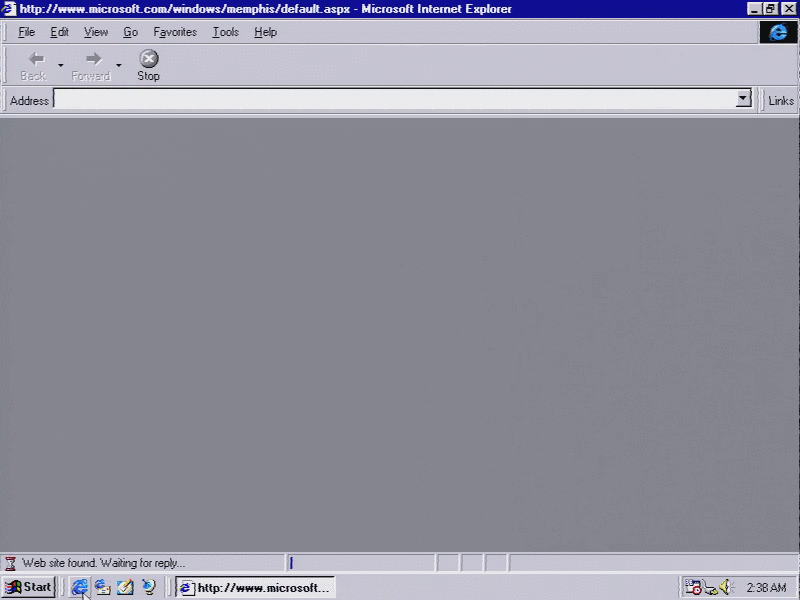Launch Outlook Express from Quick Launch
The height and width of the screenshot is (600, 800).
click(103, 587)
